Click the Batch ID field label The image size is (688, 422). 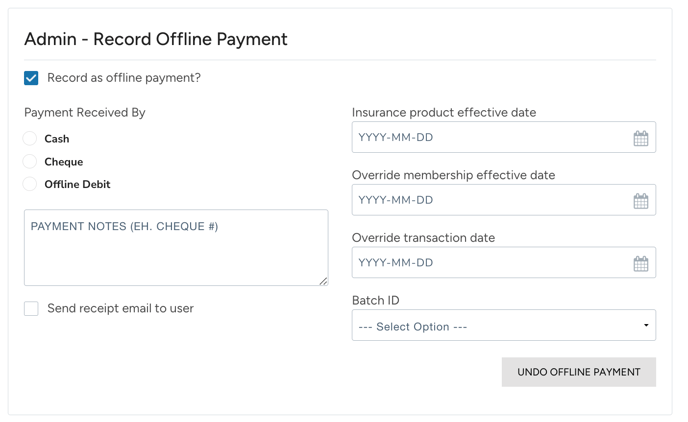(375, 300)
